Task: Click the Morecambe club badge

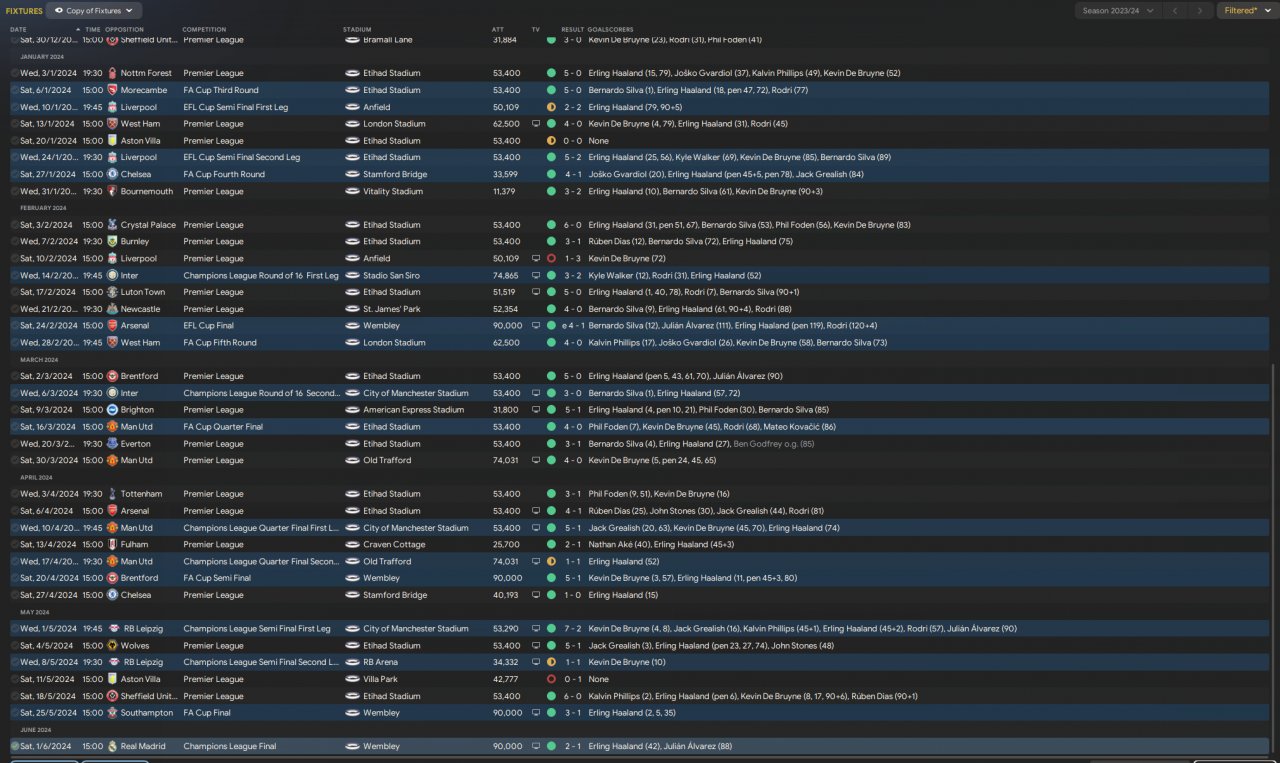Action: coord(112,90)
